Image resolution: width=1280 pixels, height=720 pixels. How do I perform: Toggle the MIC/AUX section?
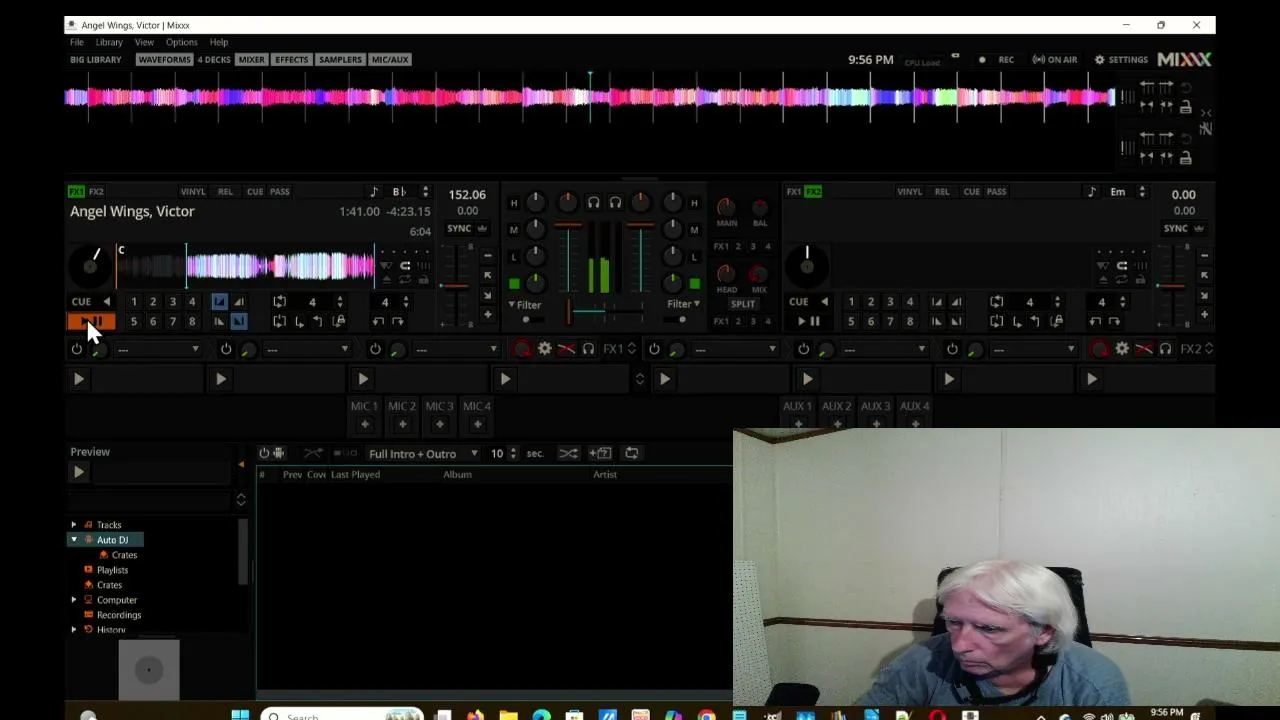[390, 60]
